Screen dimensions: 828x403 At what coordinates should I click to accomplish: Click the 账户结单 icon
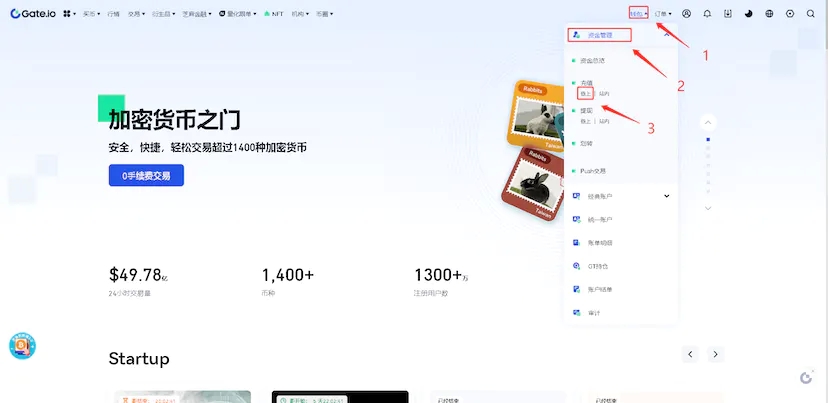point(576,289)
